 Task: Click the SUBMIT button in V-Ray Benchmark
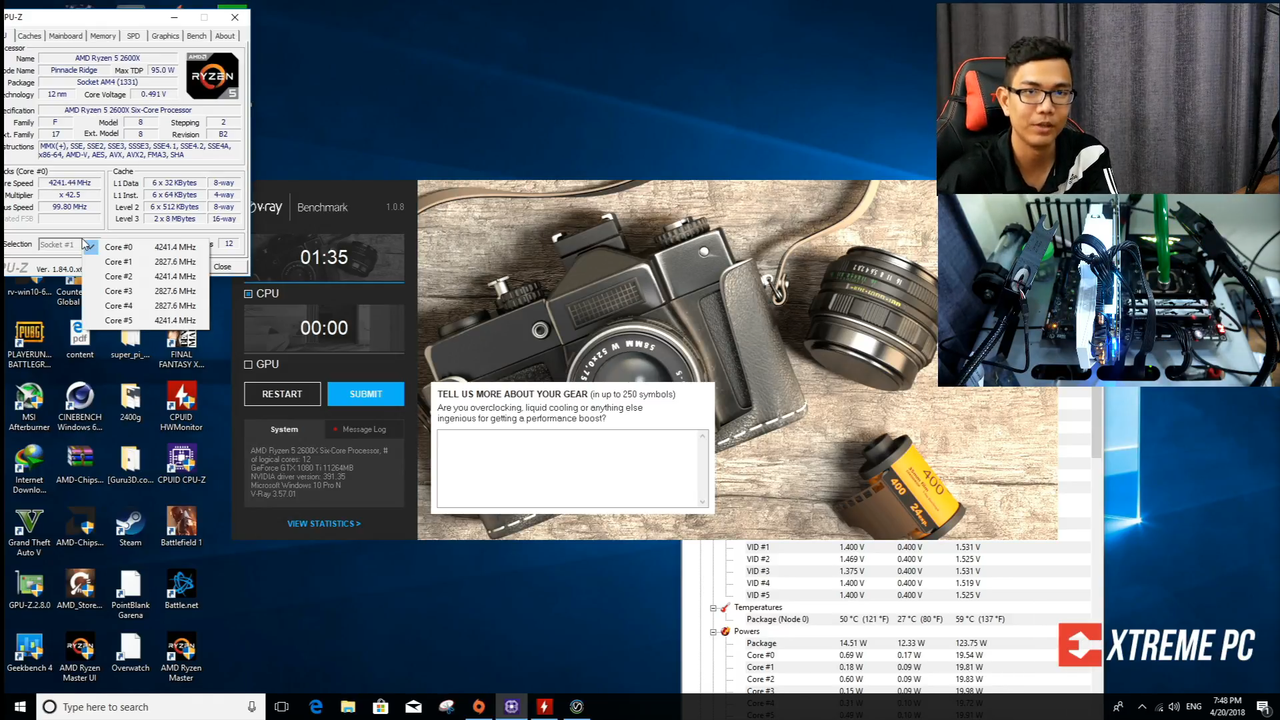(366, 394)
